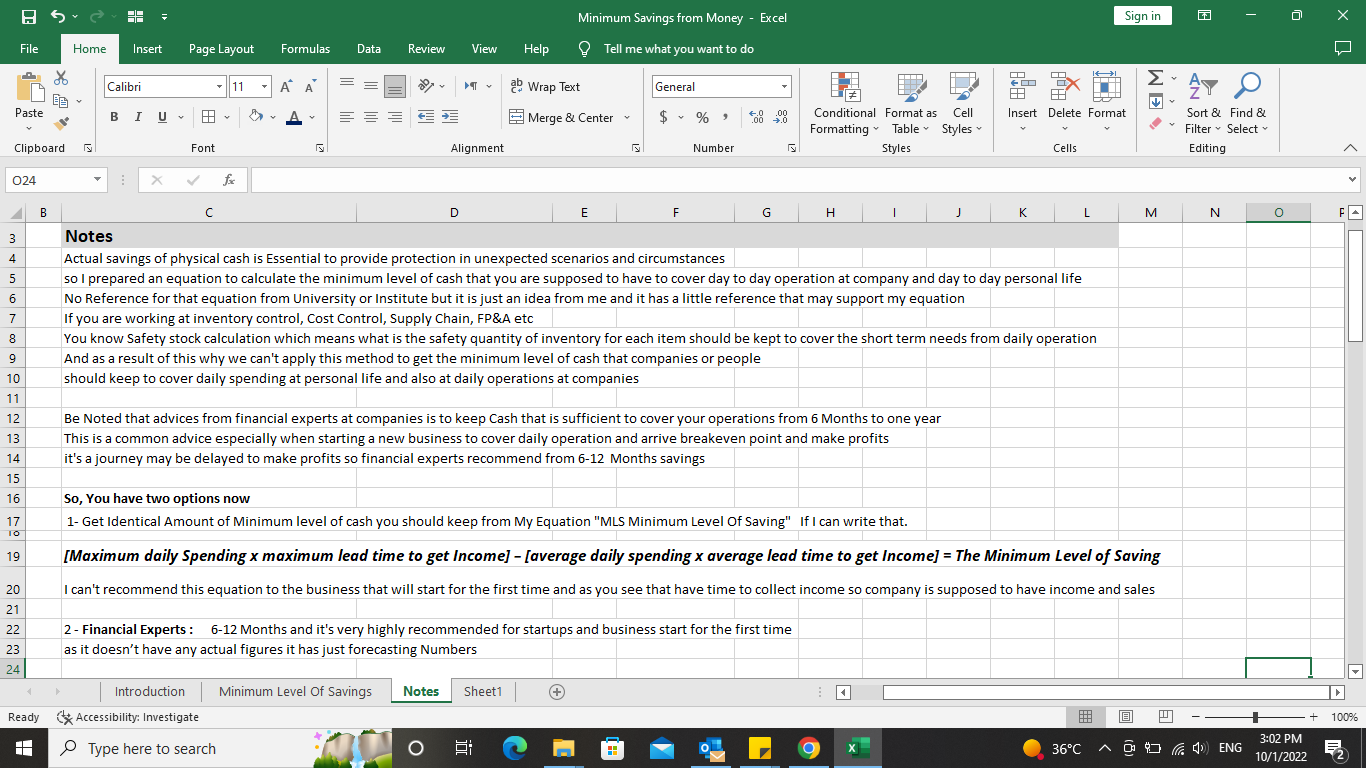The image size is (1366, 768).
Task: Expand the formula bar chevron
Action: pyautogui.click(x=1353, y=180)
